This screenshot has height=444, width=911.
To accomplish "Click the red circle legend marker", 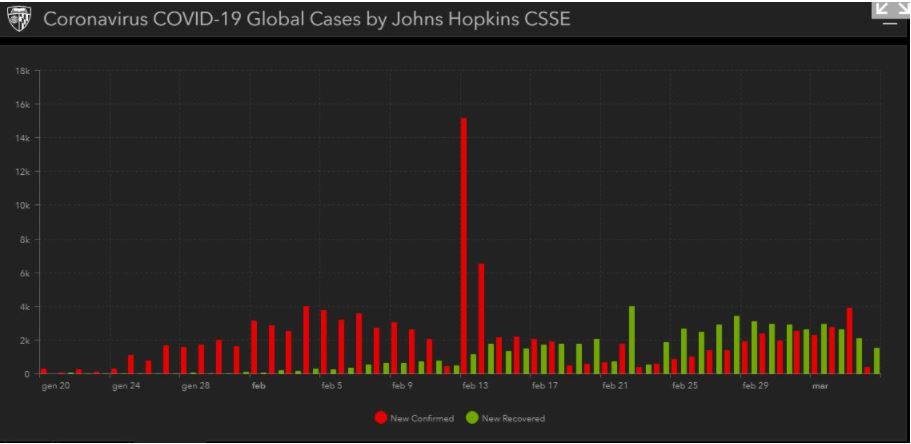I will click(381, 418).
